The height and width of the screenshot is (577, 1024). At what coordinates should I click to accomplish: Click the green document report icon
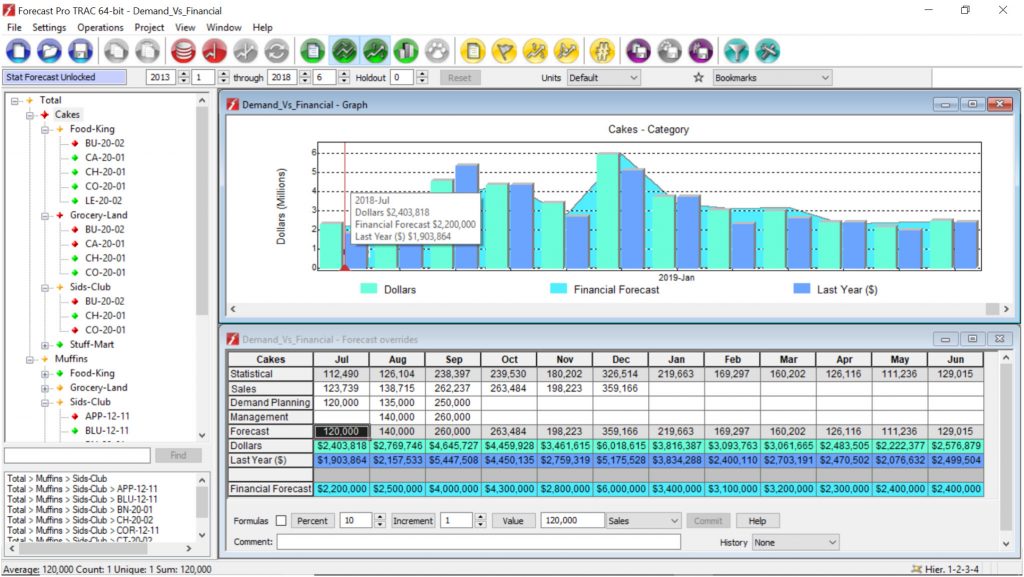coord(313,51)
